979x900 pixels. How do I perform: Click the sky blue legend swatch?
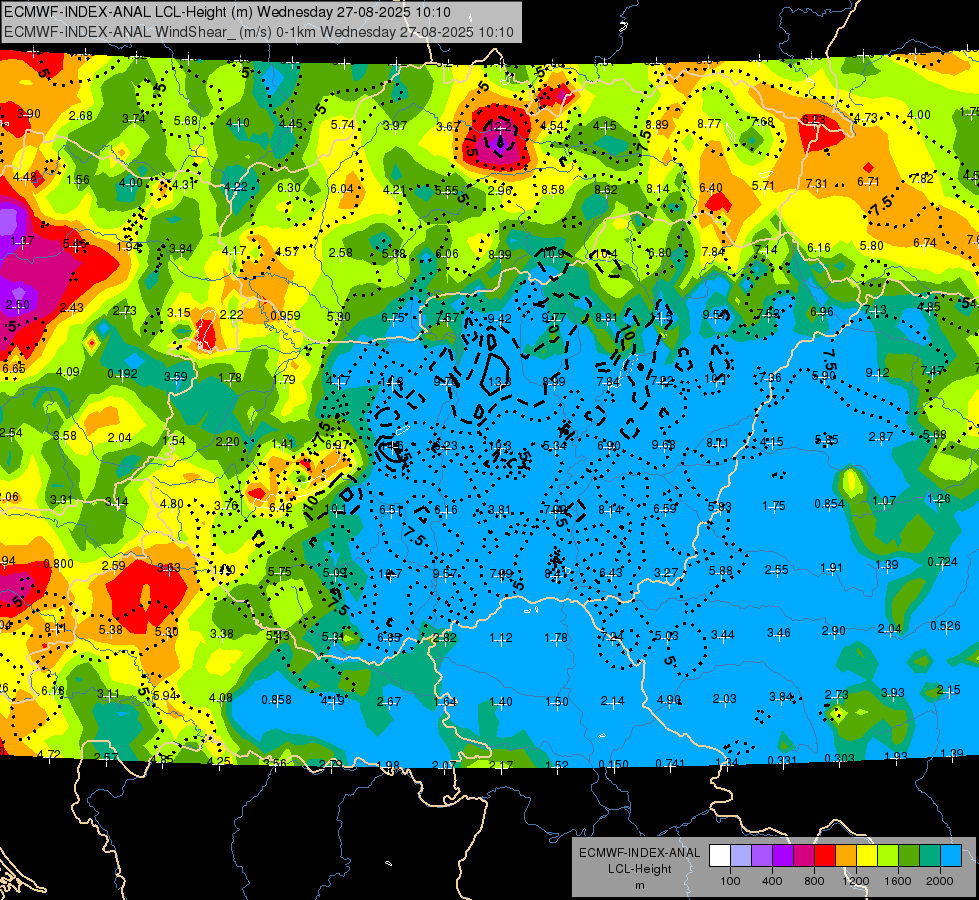click(951, 856)
